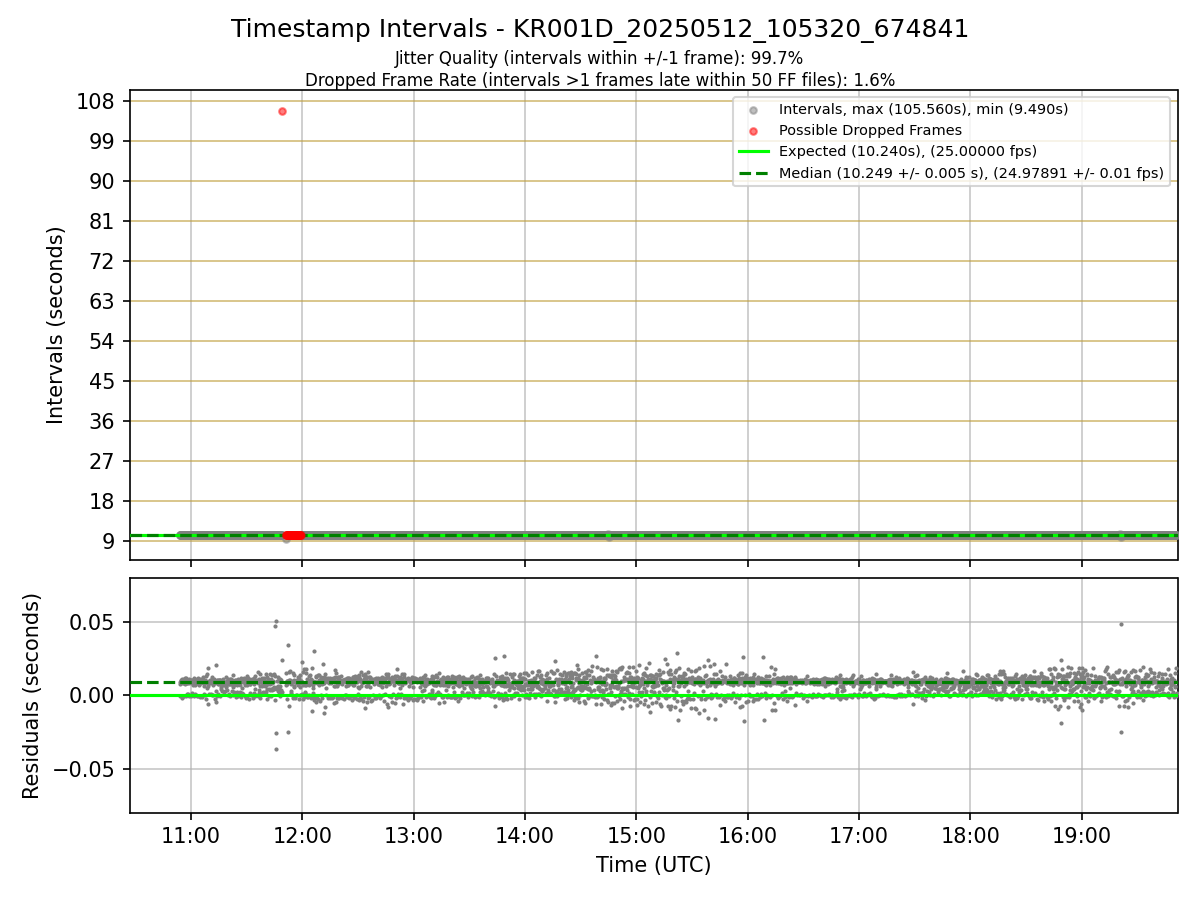Click the dashed green line sample in the legend

click(x=754, y=173)
